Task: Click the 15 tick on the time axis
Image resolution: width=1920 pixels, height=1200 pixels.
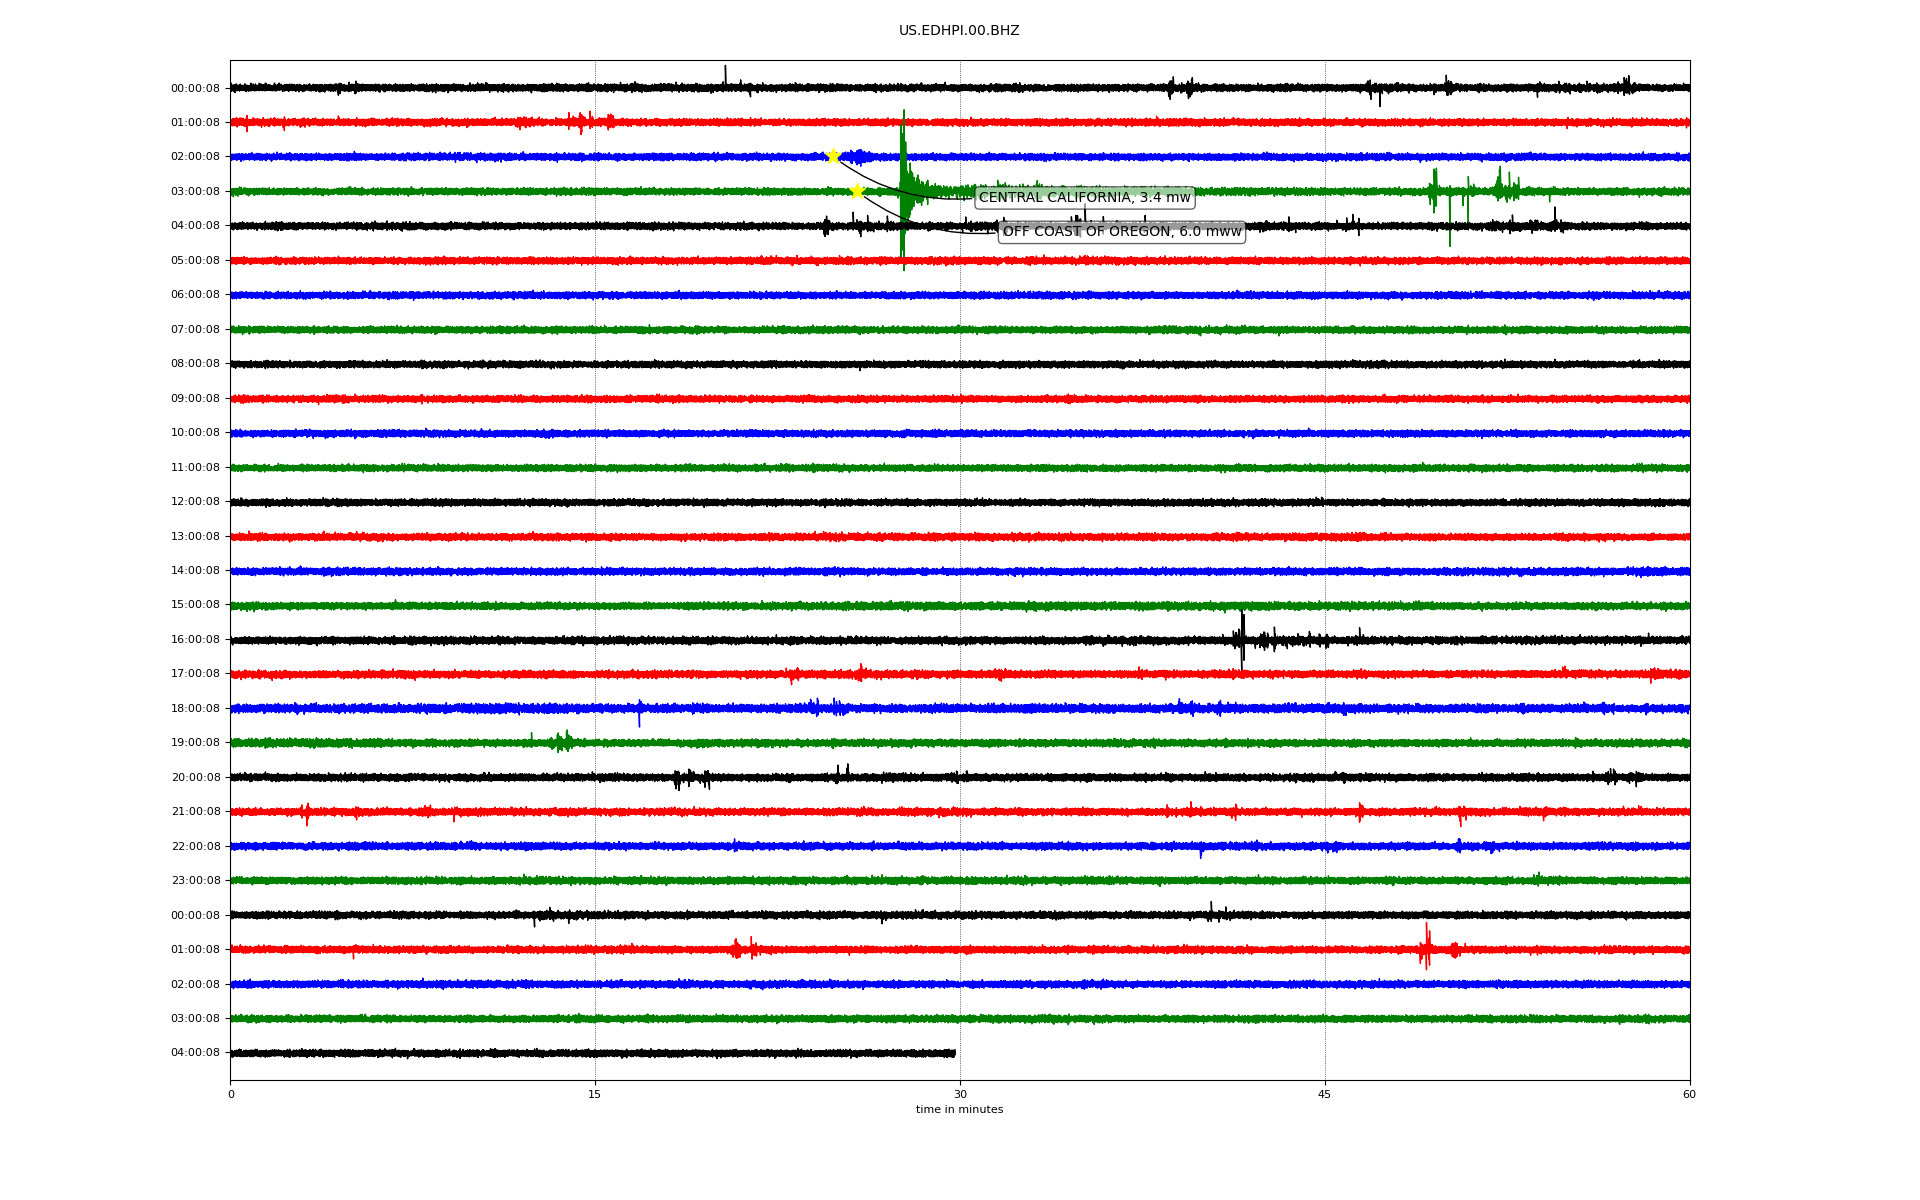Action: tap(595, 1094)
